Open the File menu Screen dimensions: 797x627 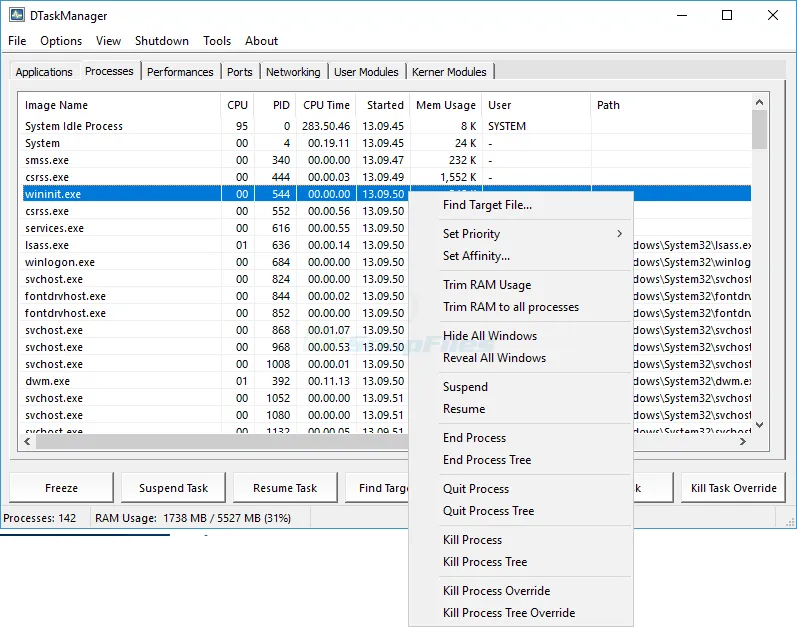point(17,41)
